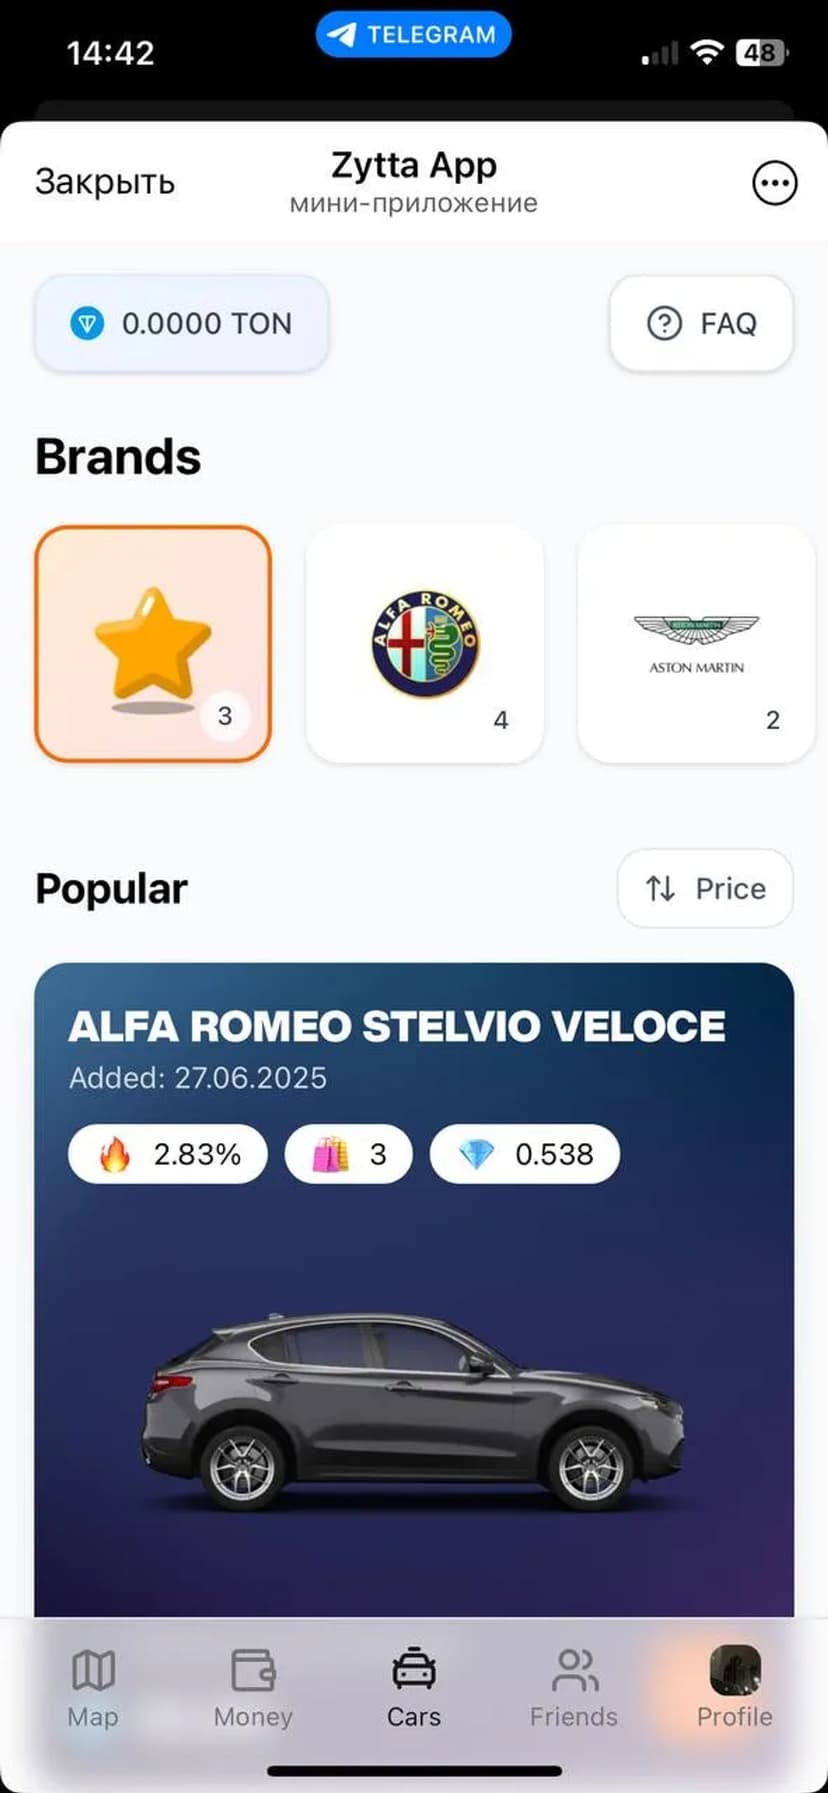Switch to the Money tab

pyautogui.click(x=253, y=1687)
